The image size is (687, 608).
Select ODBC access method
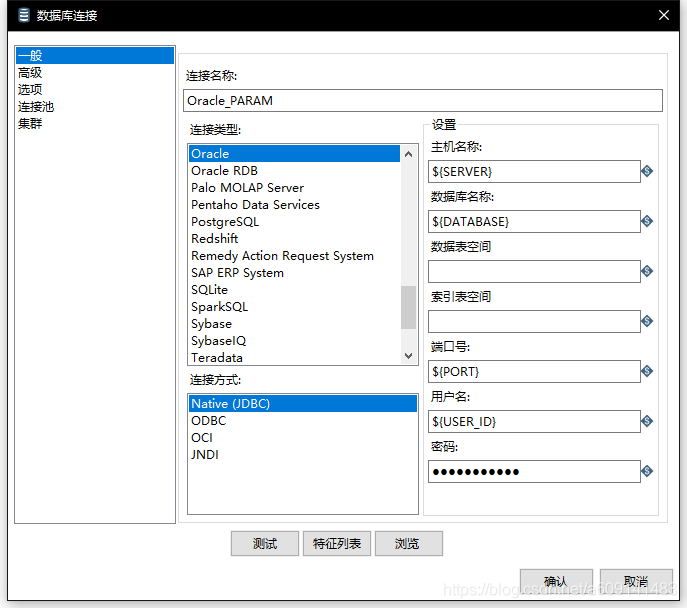coord(303,421)
